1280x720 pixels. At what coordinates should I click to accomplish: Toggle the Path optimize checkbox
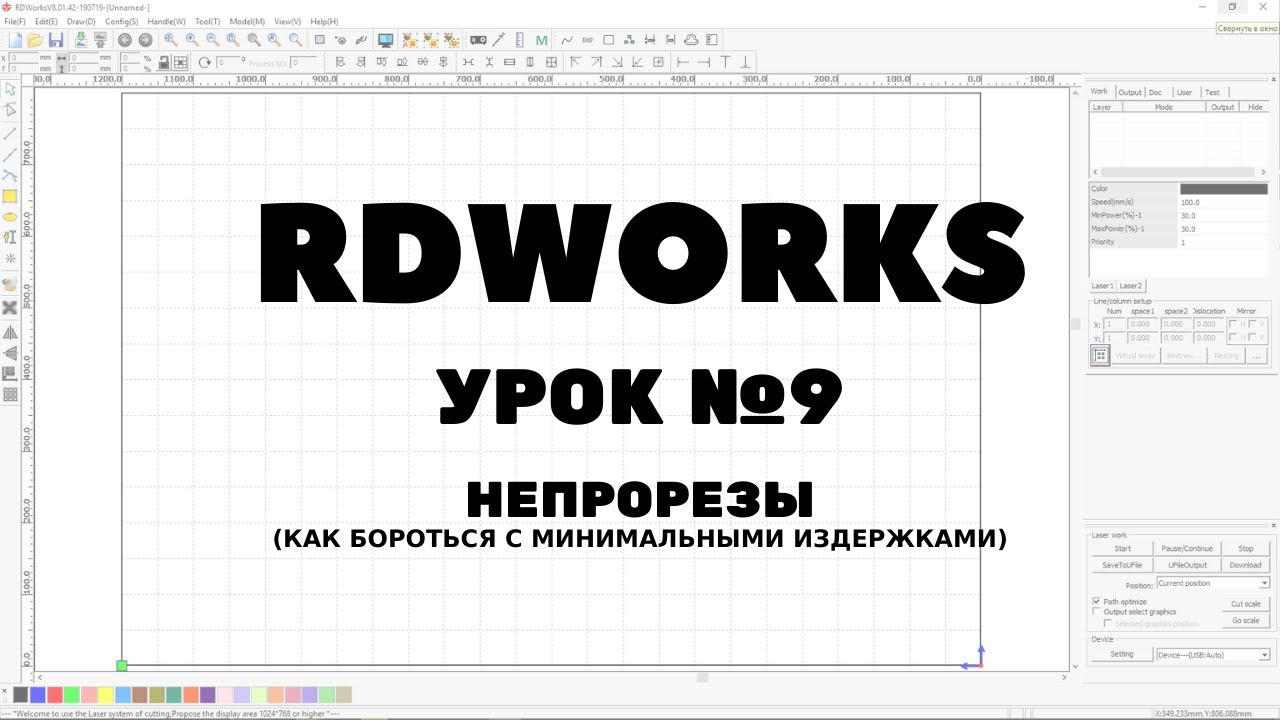tap(1096, 602)
